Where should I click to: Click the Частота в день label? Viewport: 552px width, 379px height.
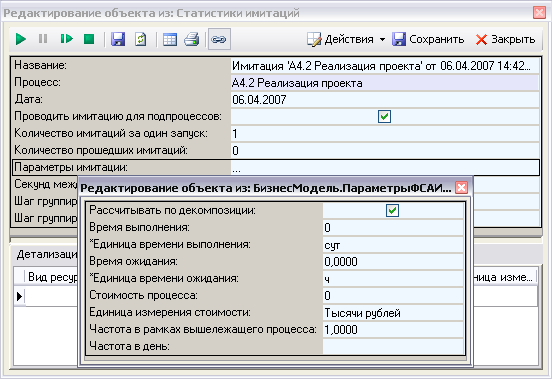coord(129,346)
